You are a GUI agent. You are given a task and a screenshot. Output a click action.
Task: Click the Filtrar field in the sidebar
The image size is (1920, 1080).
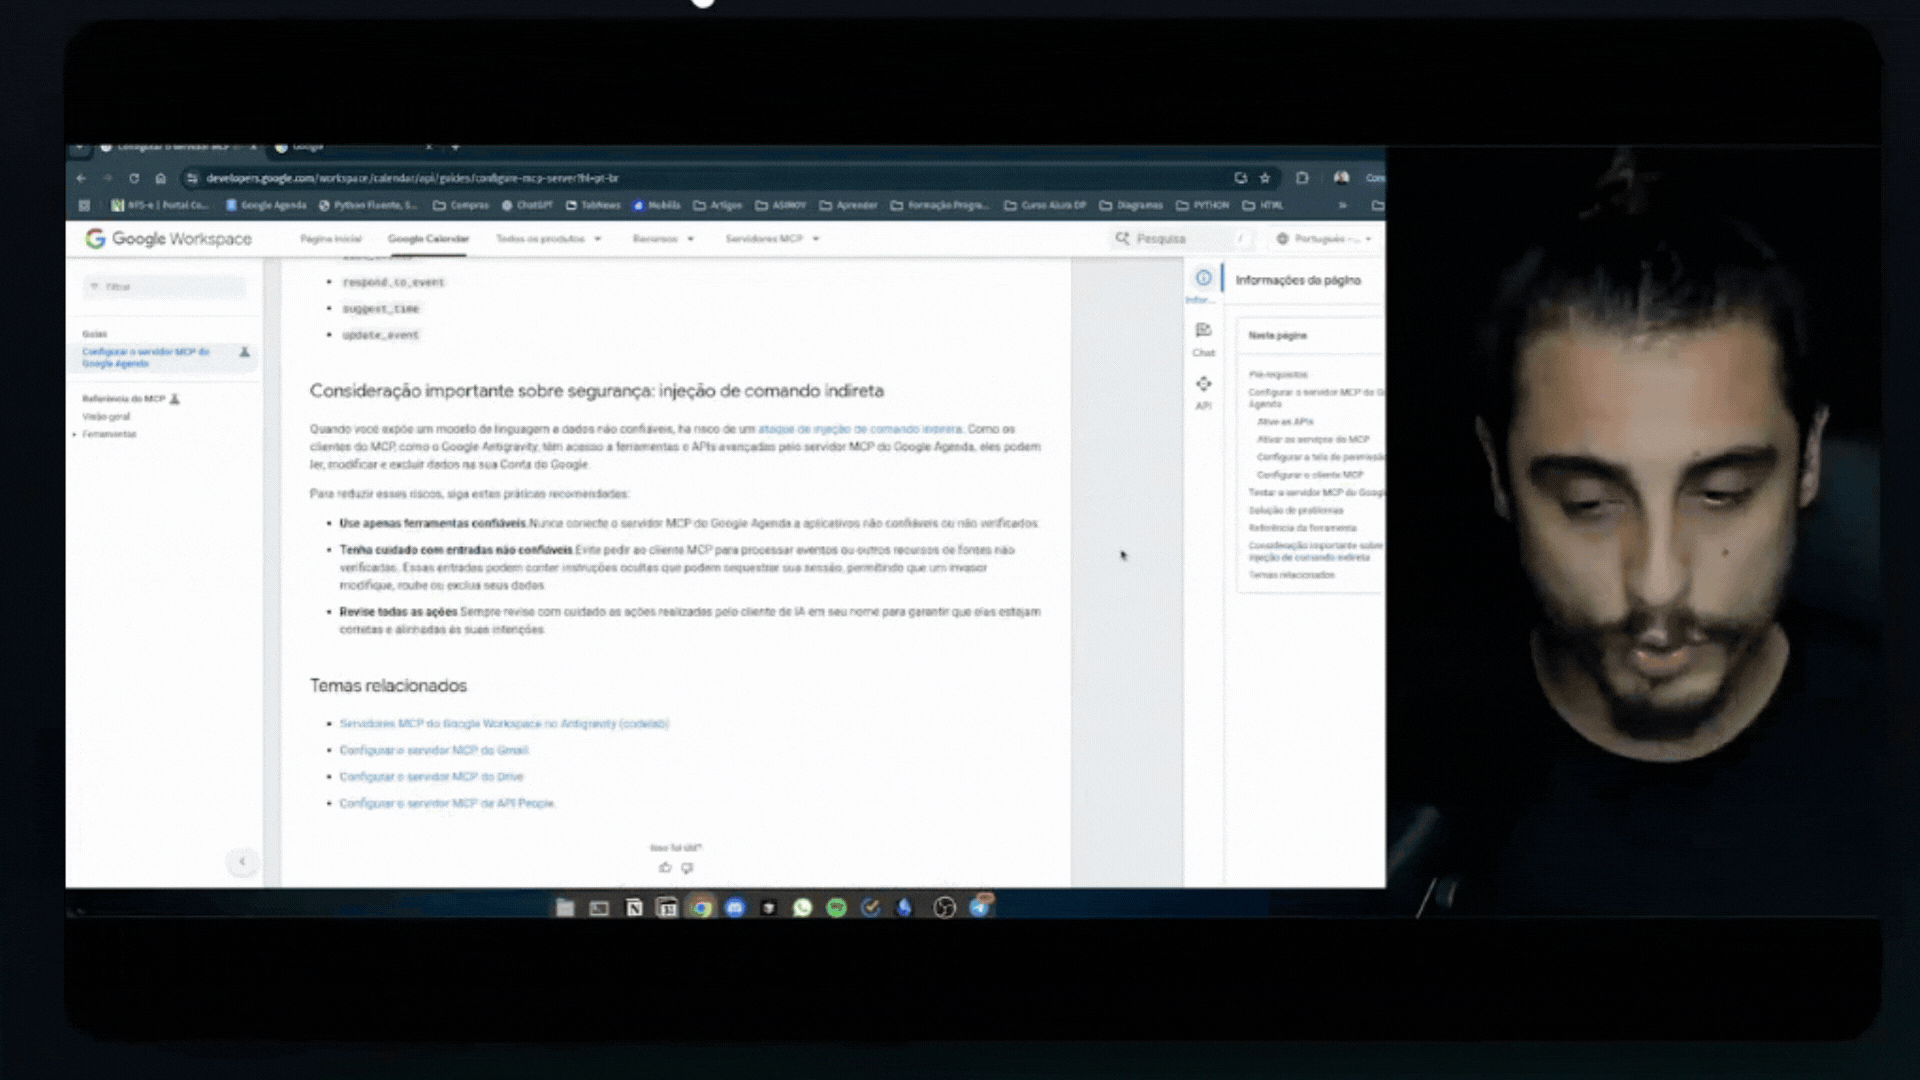[165, 287]
